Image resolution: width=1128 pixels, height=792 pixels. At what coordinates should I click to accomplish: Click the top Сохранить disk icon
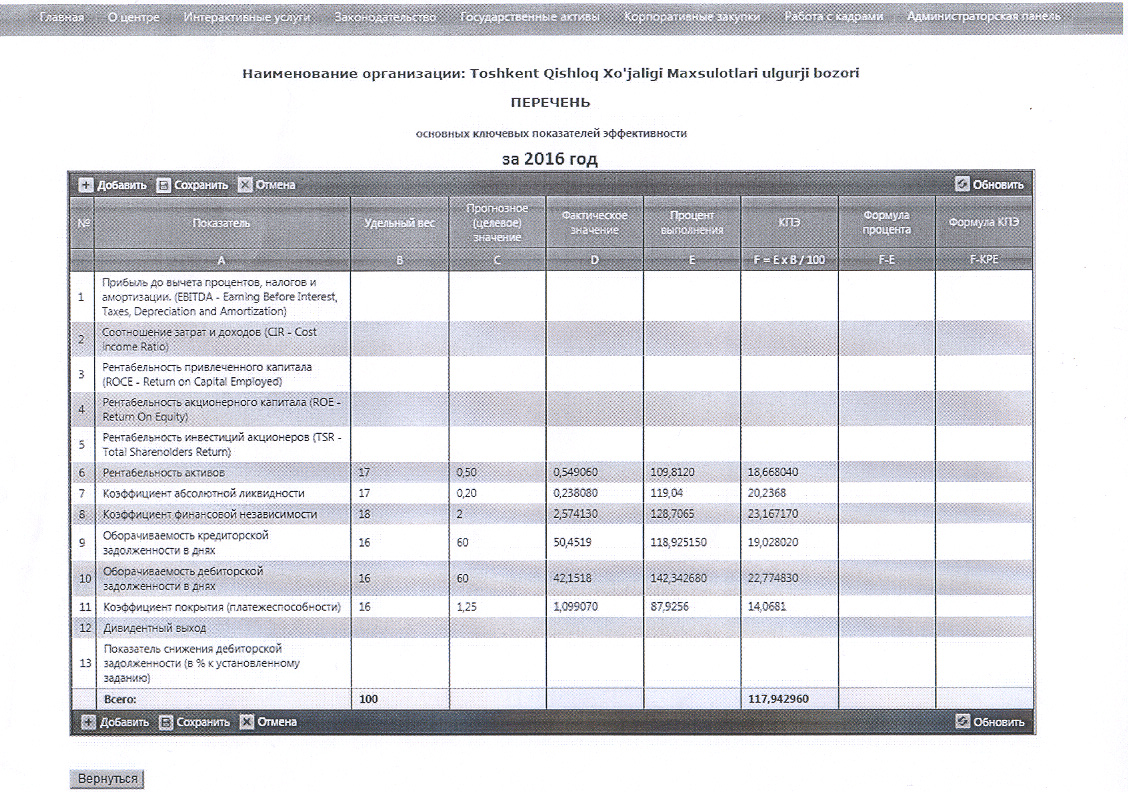[x=164, y=185]
